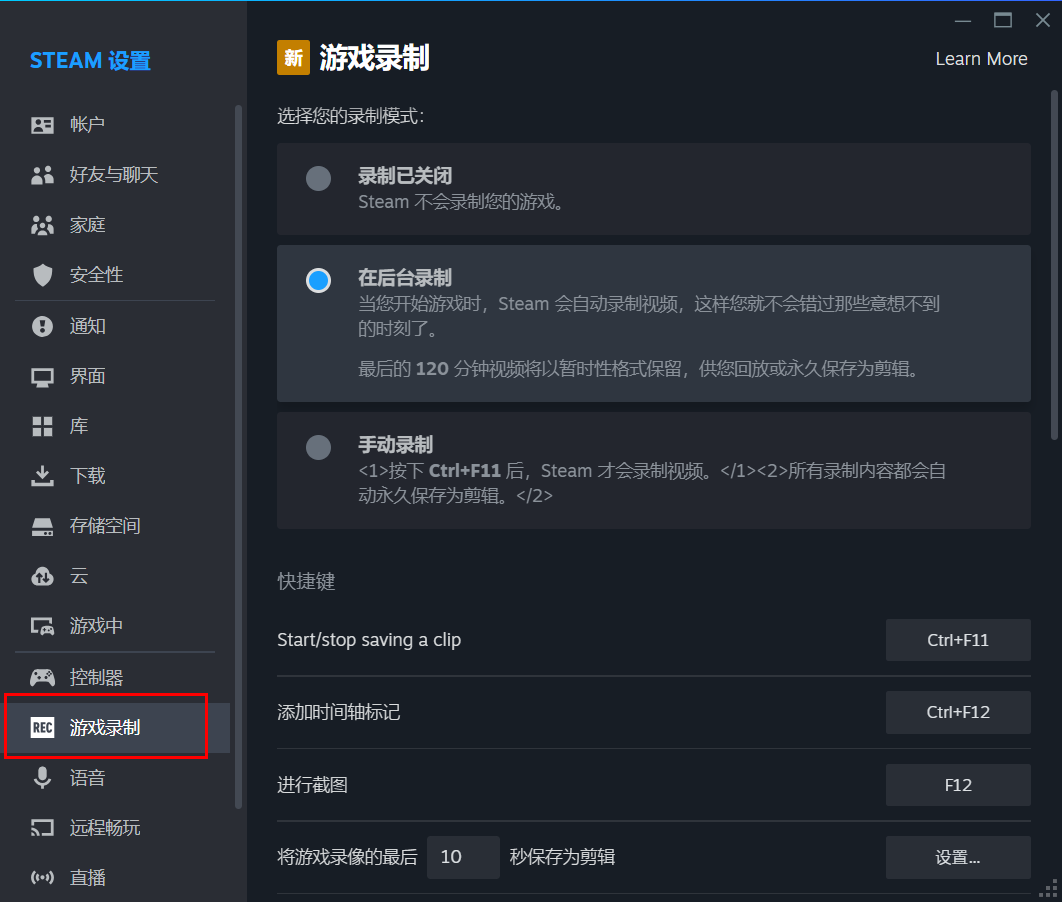Select the Record in Background (在后台录制) option
The width and height of the screenshot is (1062, 902).
318,281
